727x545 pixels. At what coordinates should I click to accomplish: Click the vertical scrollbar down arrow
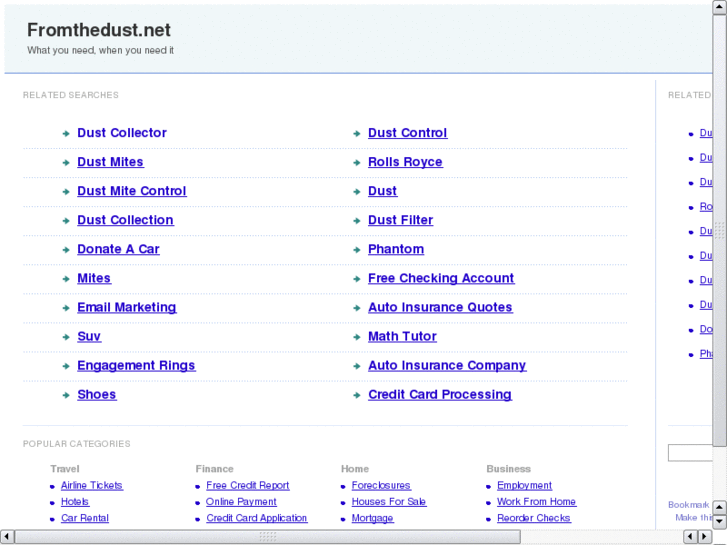719,519
